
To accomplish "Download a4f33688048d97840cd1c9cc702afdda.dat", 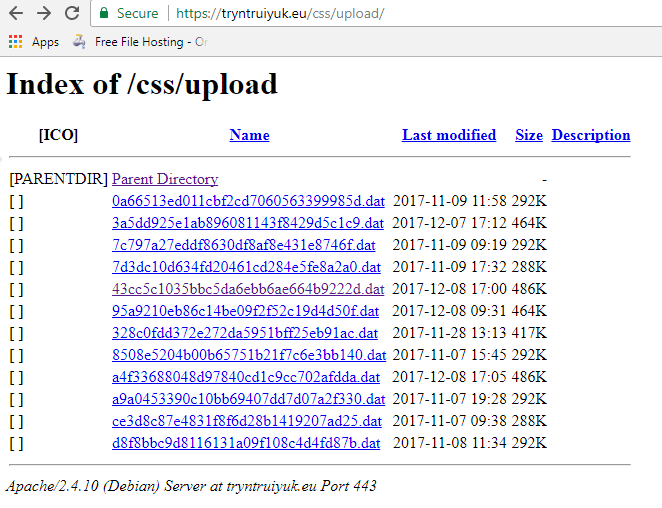I will pyautogui.click(x=246, y=377).
